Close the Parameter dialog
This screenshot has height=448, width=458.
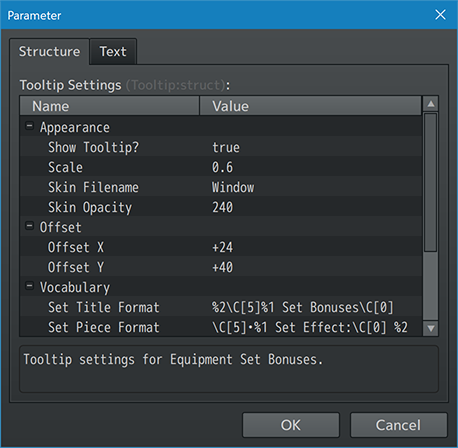(x=440, y=15)
